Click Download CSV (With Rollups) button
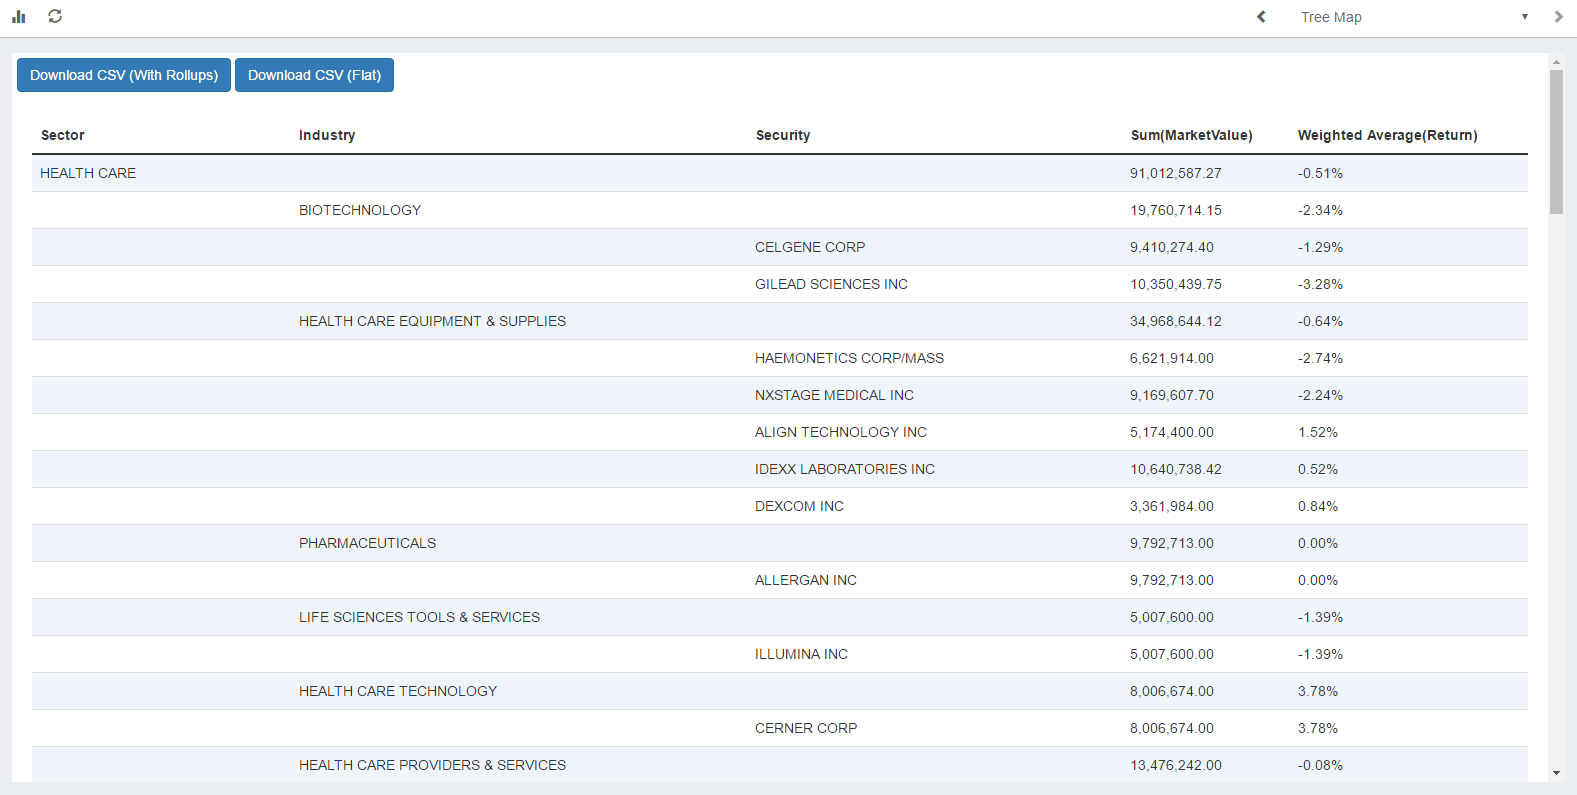 coord(124,75)
